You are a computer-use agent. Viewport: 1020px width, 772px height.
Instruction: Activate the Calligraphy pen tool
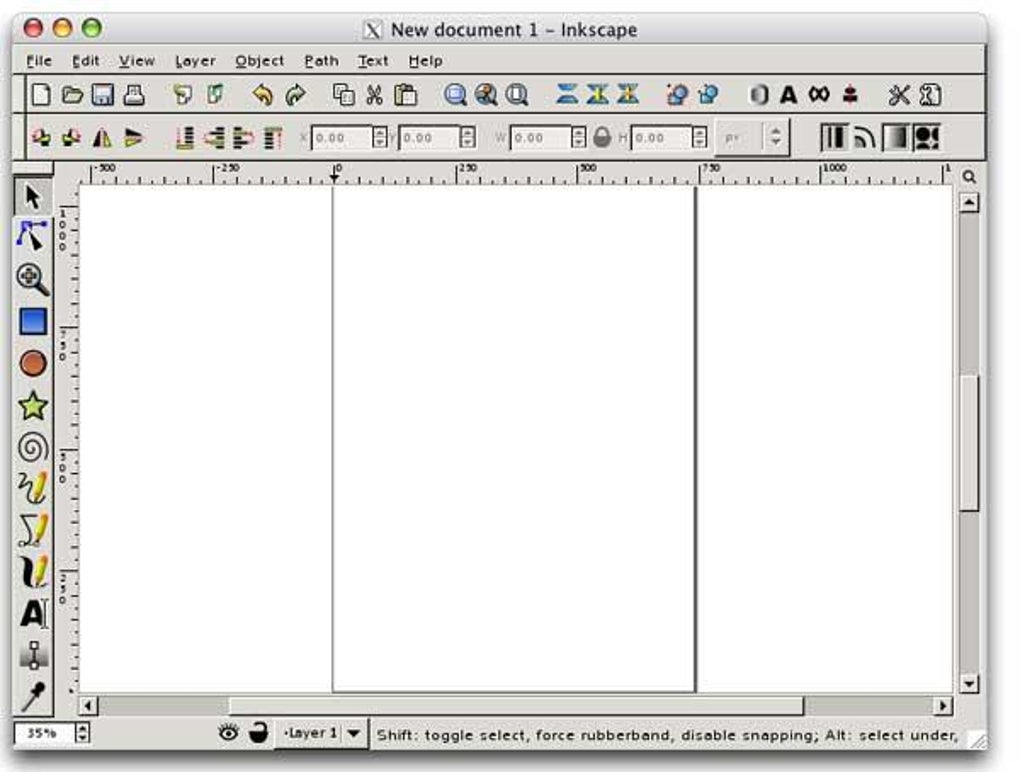point(33,572)
